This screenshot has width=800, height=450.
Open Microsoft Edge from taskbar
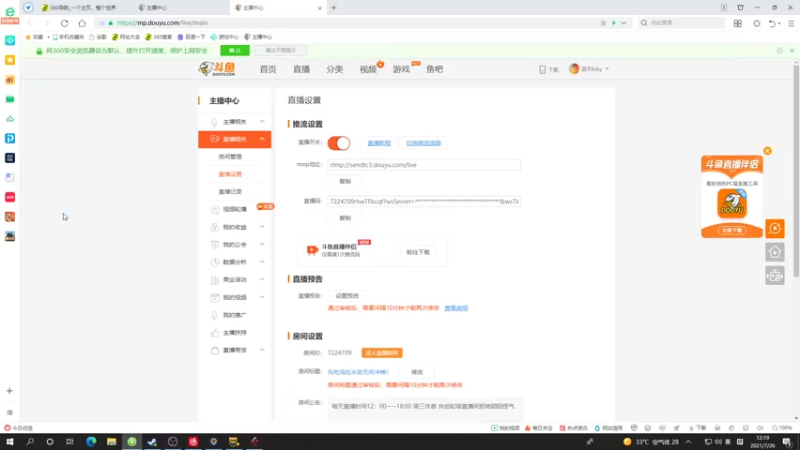[x=91, y=442]
